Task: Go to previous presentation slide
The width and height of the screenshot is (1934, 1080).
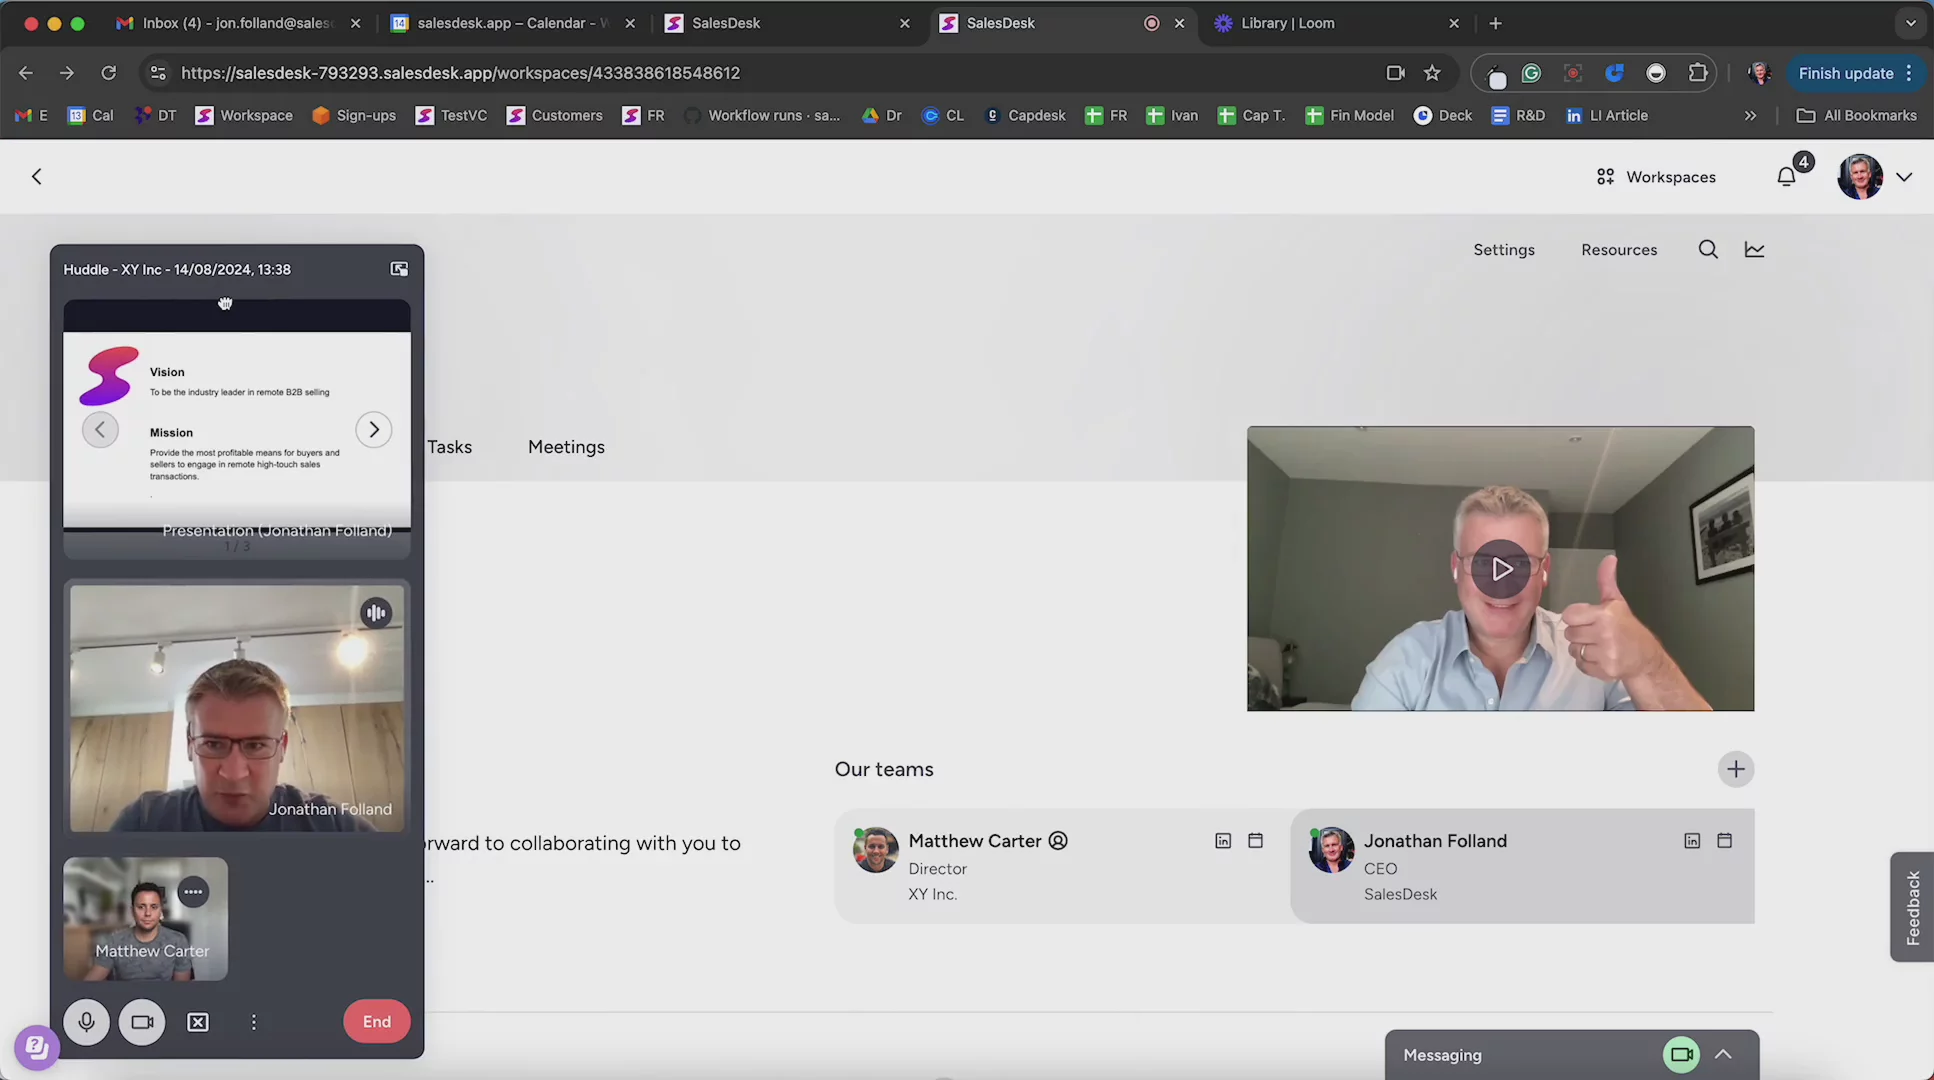Action: 100,430
